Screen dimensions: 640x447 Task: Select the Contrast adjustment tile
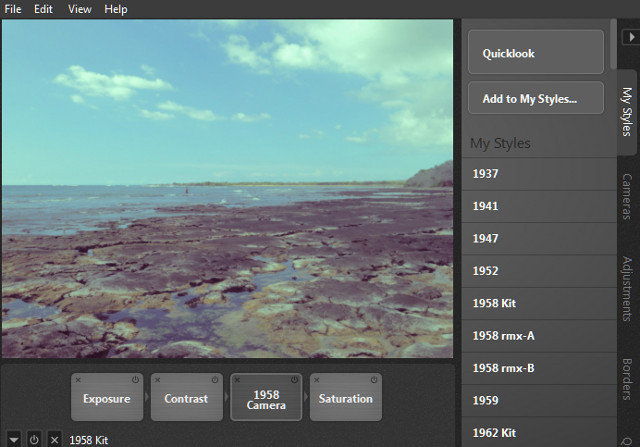(x=187, y=397)
